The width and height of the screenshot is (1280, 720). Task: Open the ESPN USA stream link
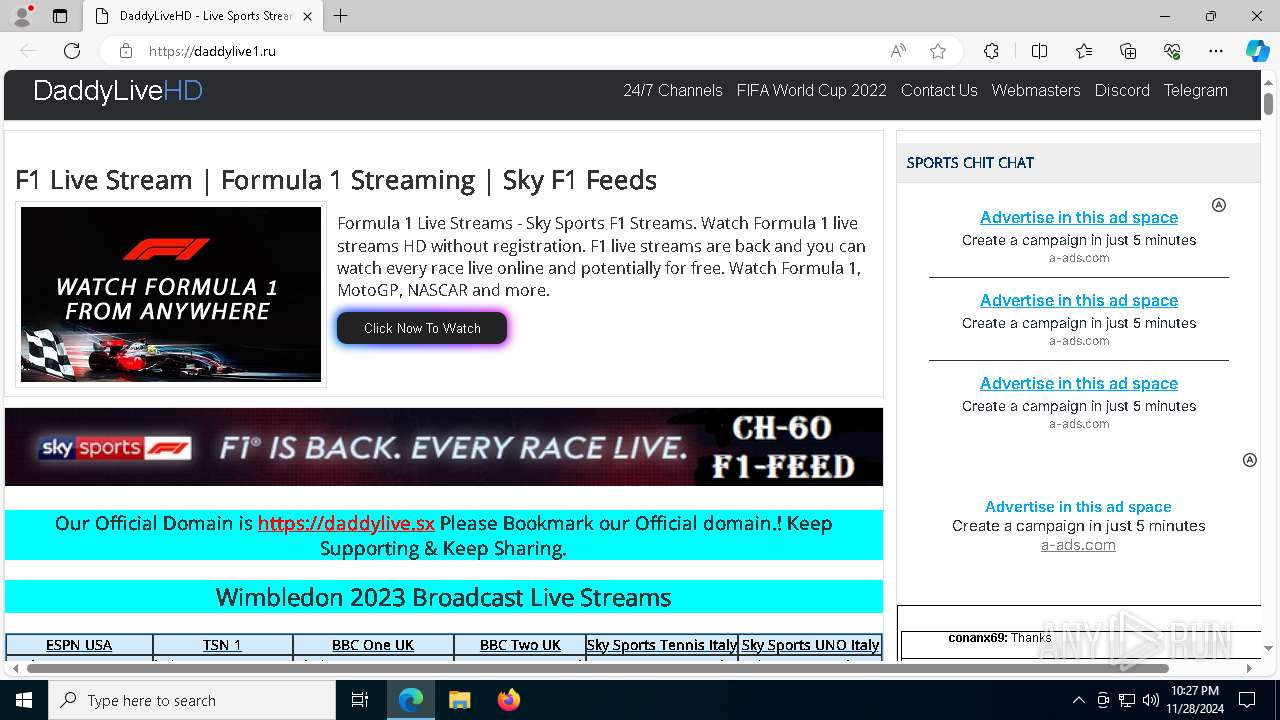(x=79, y=645)
